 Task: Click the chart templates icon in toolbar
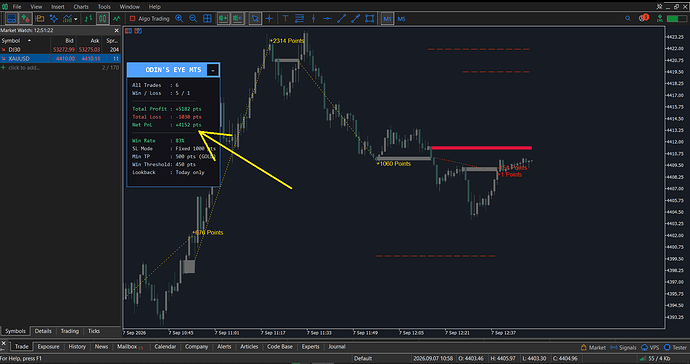67,18
